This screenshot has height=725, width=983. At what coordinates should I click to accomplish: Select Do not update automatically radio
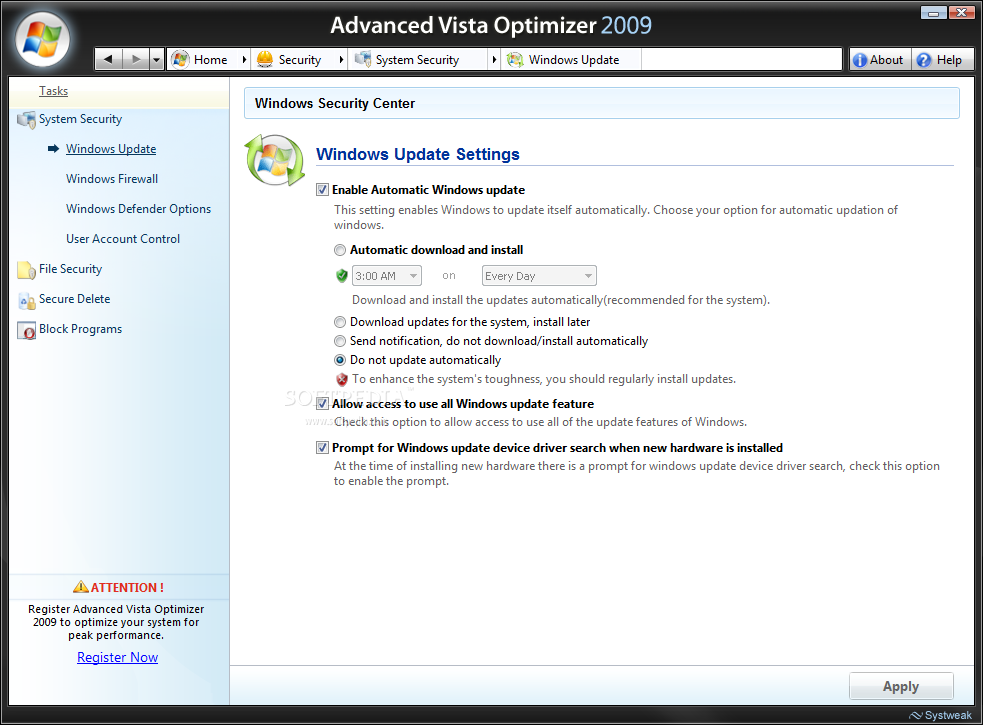[x=340, y=360]
